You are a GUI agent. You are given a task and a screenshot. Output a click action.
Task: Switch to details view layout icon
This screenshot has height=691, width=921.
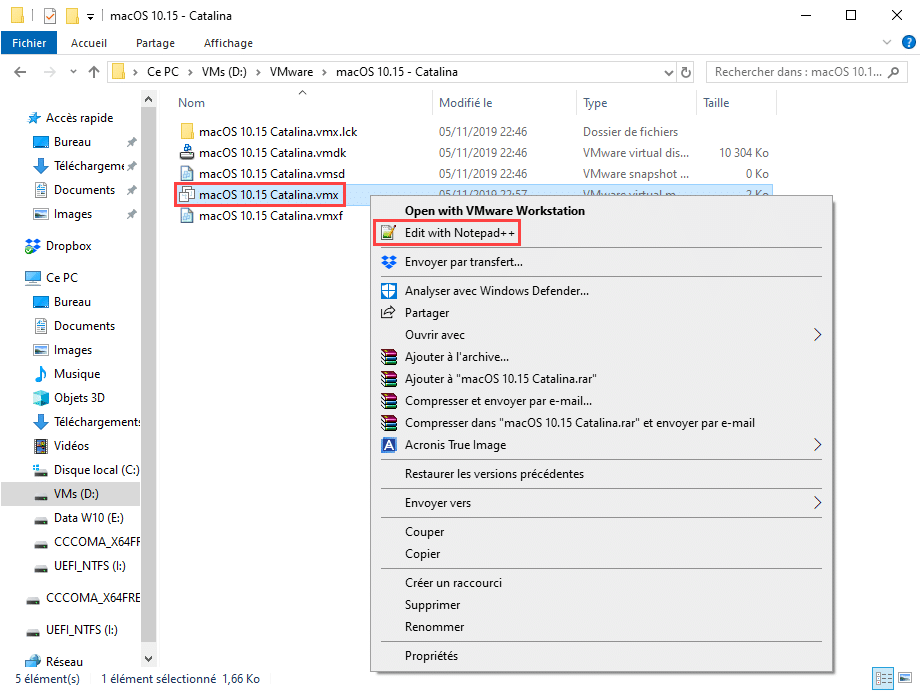[x=883, y=679]
